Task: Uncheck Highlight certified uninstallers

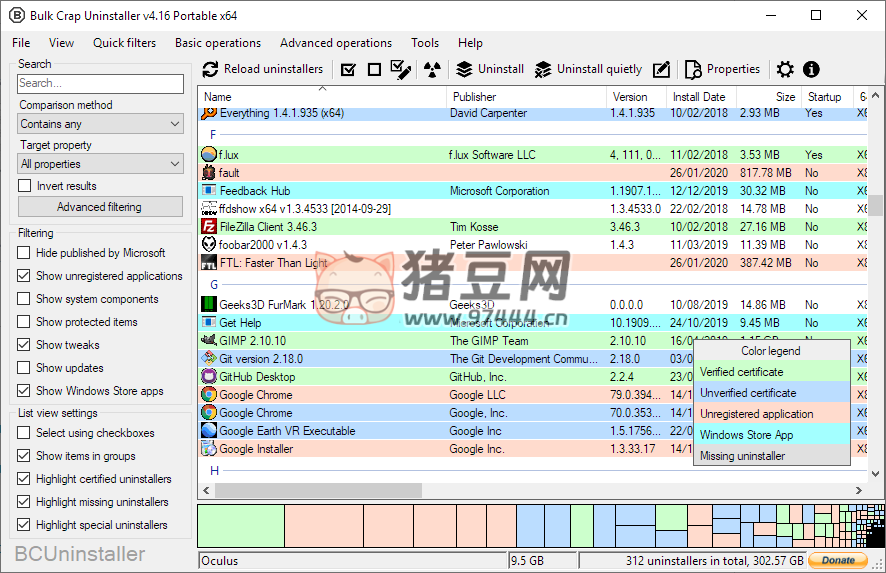Action: point(25,479)
